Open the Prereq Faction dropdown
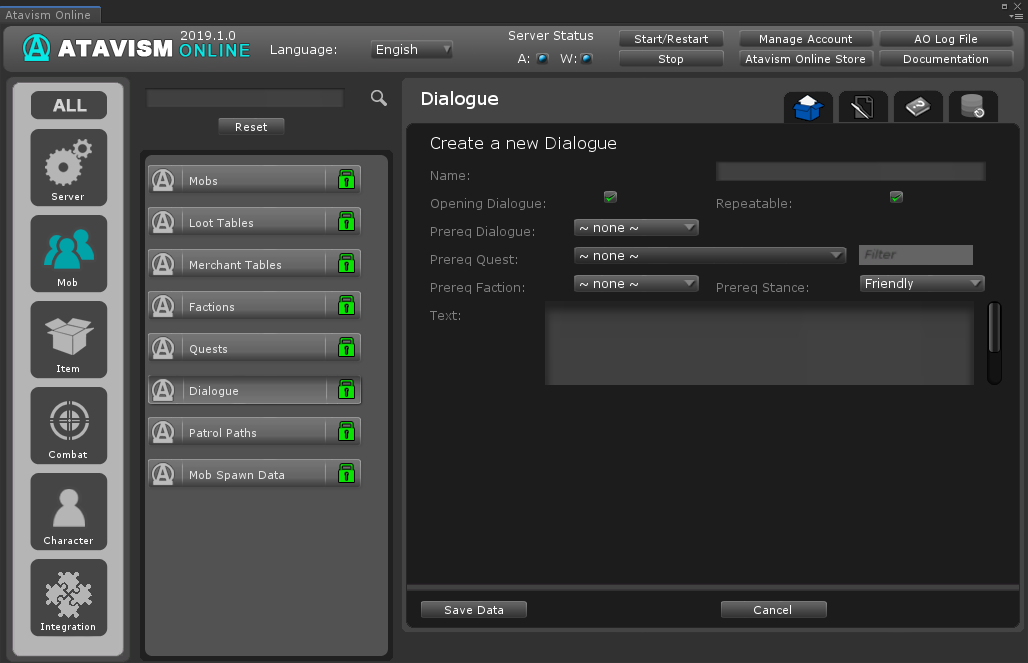Image resolution: width=1028 pixels, height=663 pixels. pos(636,284)
